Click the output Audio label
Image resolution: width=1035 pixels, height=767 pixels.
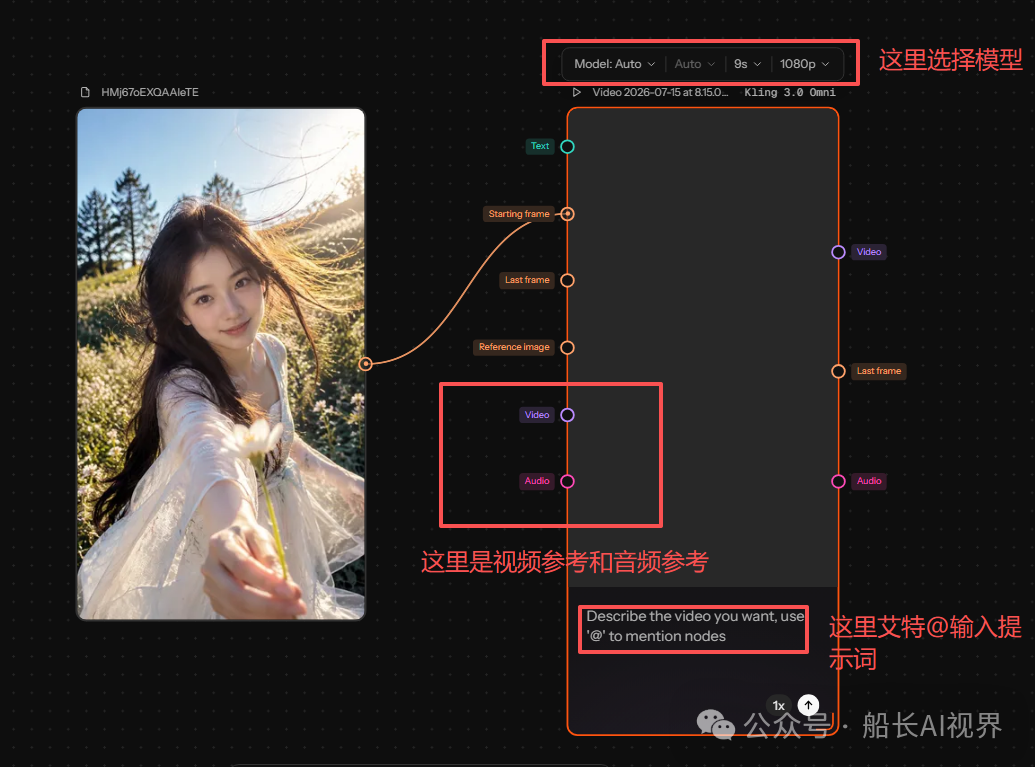[869, 481]
